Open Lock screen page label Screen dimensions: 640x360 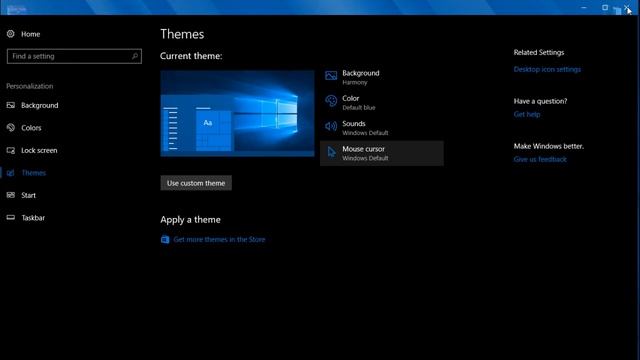[x=39, y=150]
